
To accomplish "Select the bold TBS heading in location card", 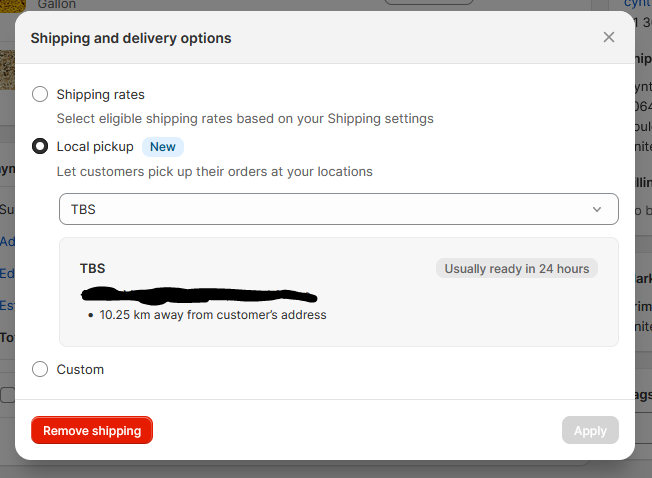I will click(92, 268).
